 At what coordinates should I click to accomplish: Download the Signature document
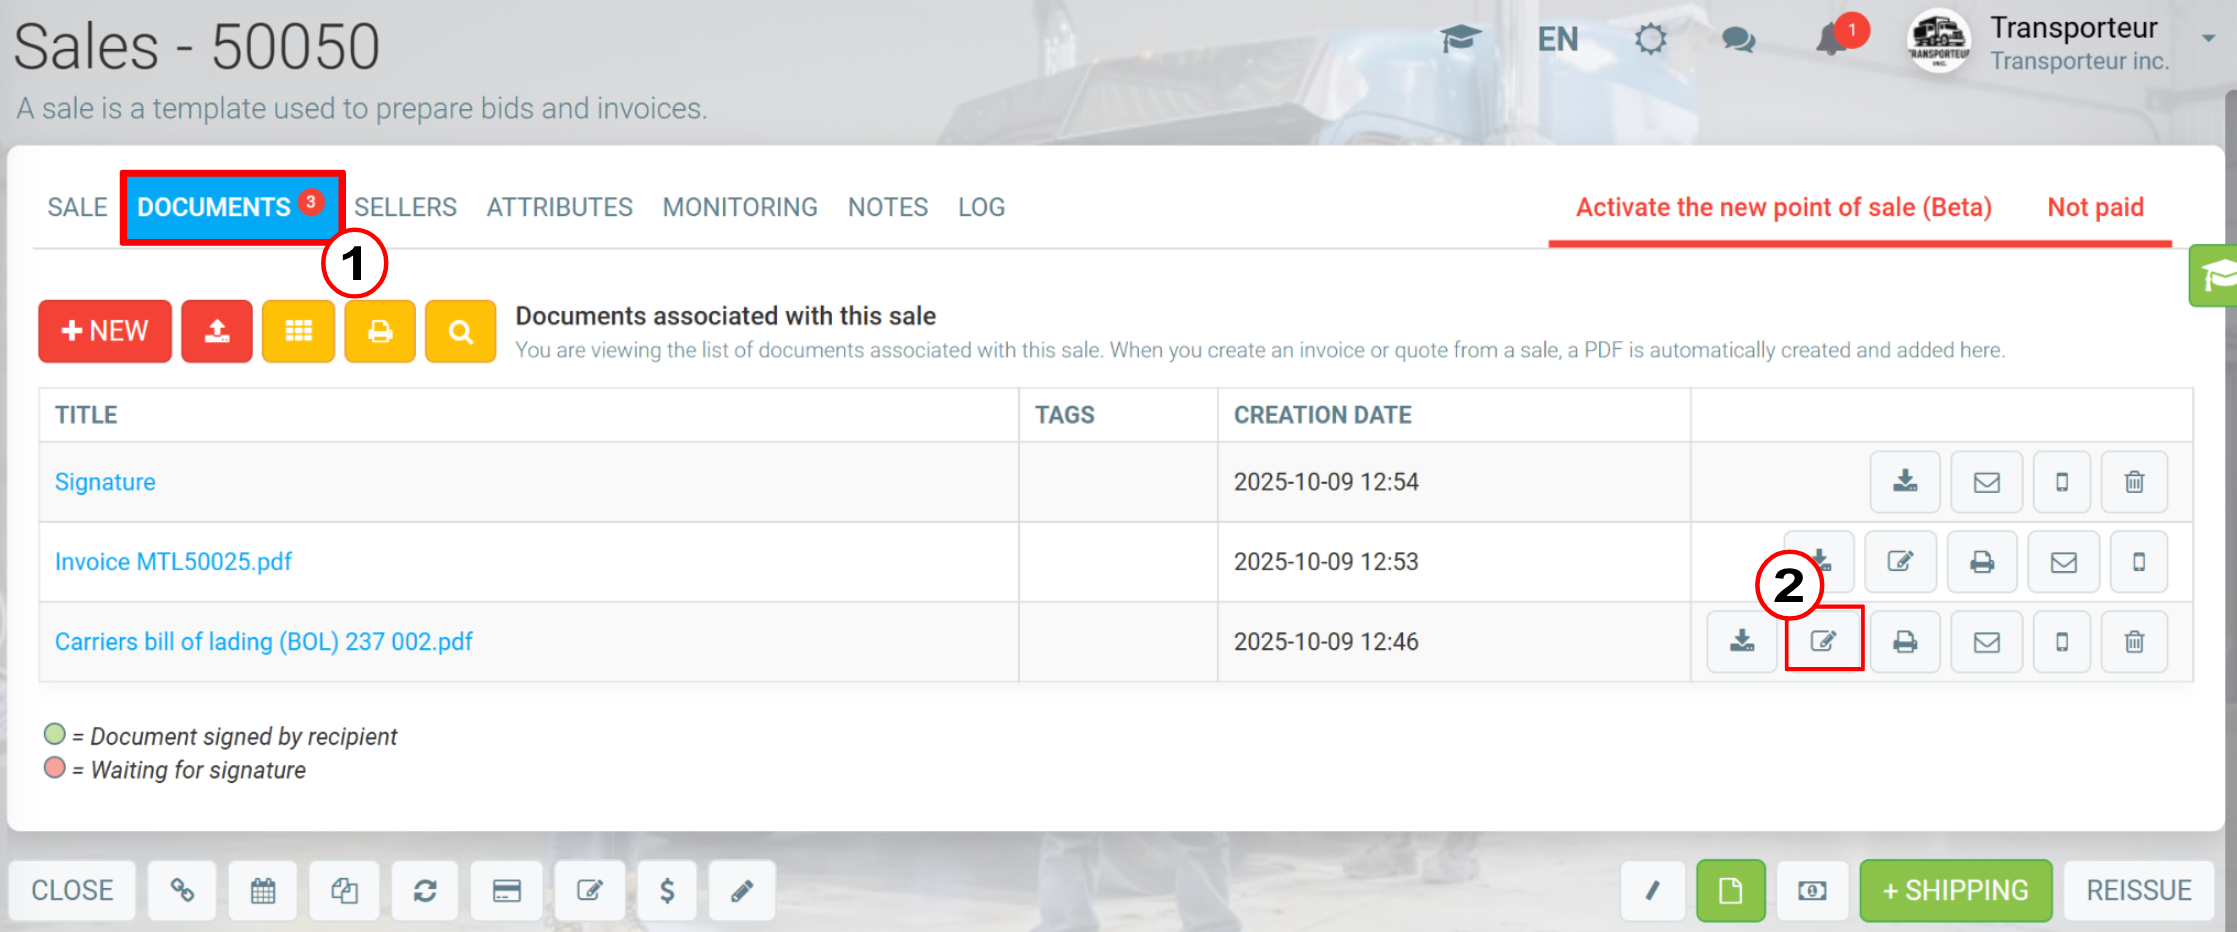1905,482
